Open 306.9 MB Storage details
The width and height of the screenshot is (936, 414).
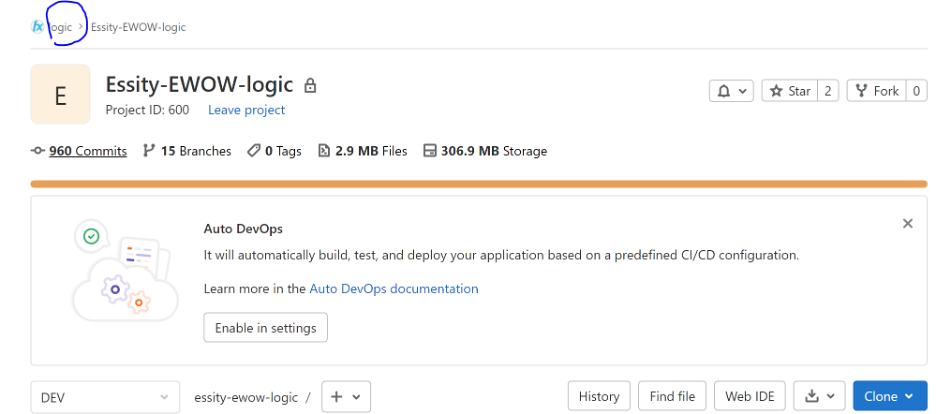point(485,152)
